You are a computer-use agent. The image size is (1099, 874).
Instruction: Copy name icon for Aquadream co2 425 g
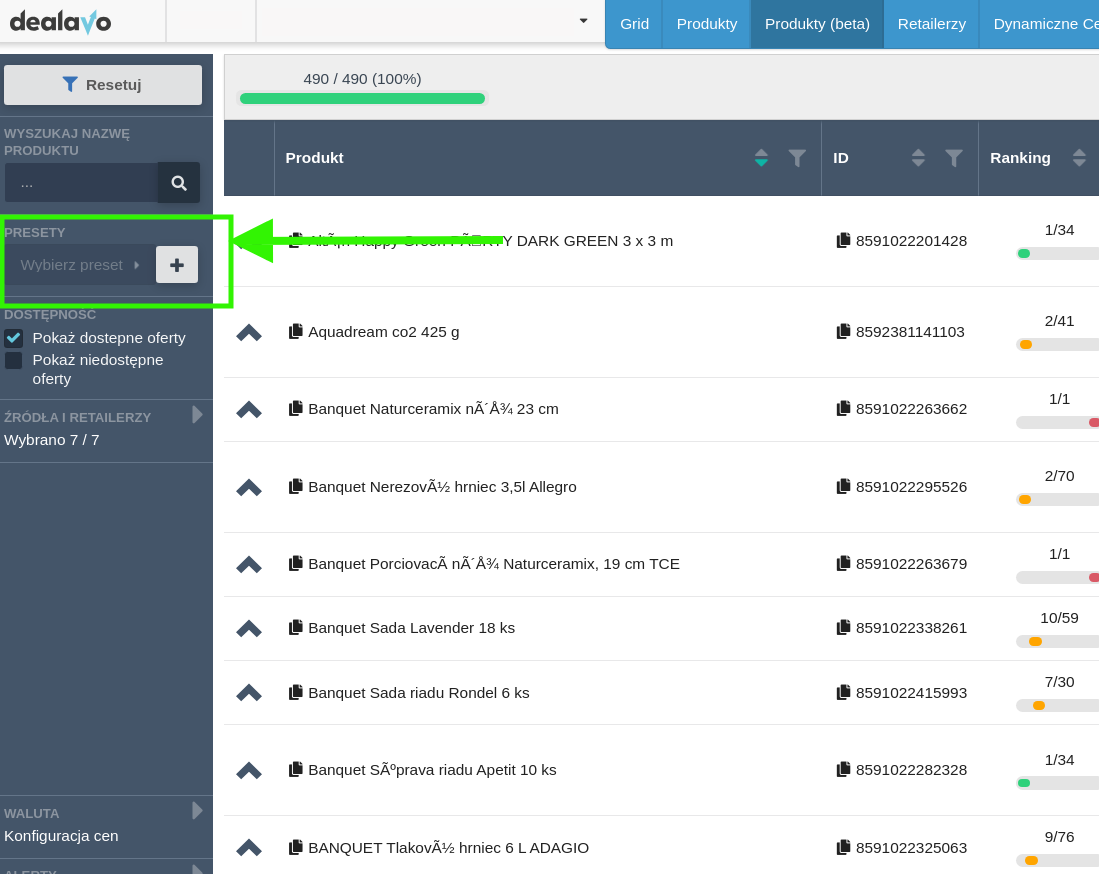point(296,332)
